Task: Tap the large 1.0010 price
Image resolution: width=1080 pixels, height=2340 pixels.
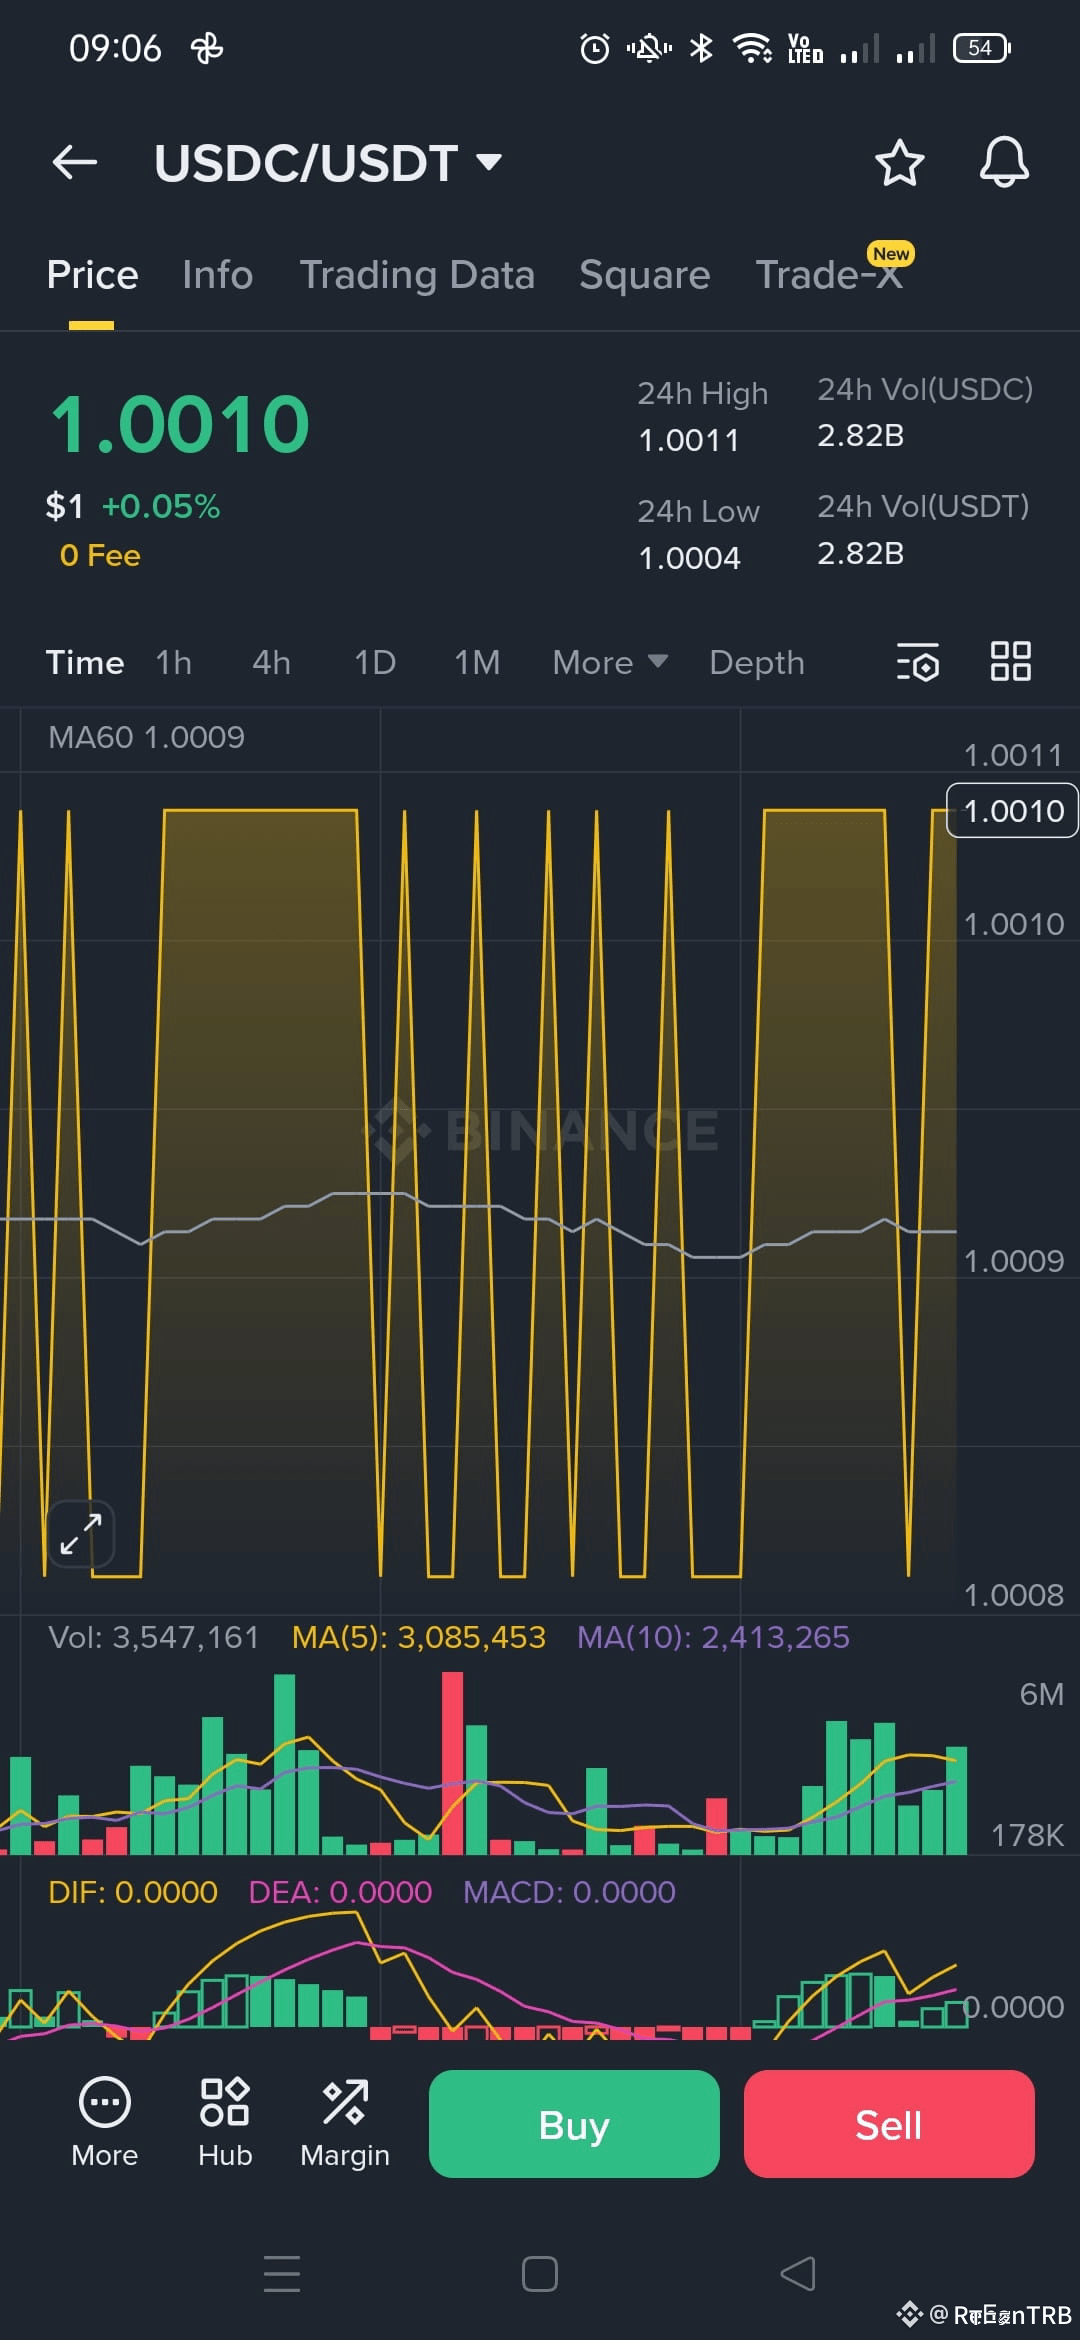Action: pos(180,424)
